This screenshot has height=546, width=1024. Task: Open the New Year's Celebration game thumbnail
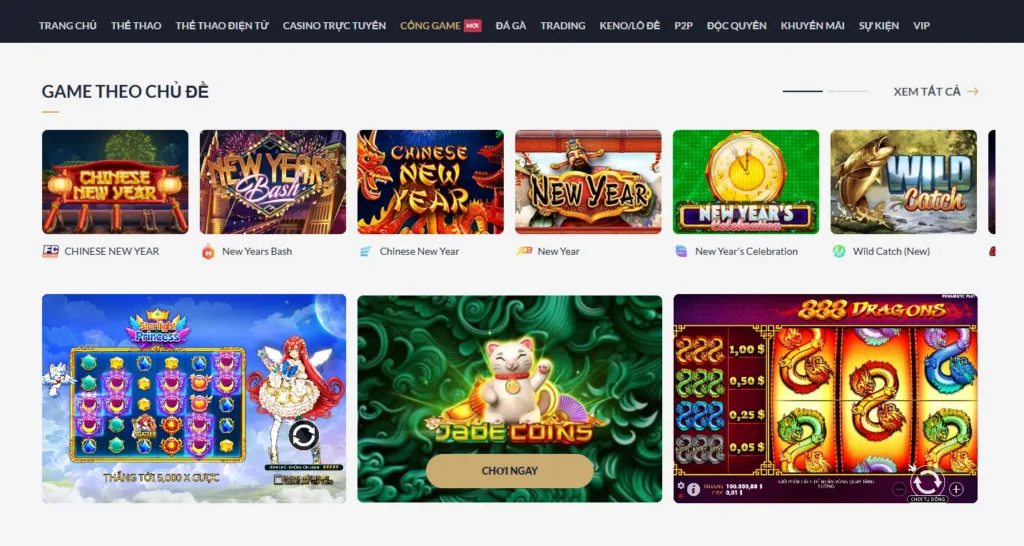[746, 182]
